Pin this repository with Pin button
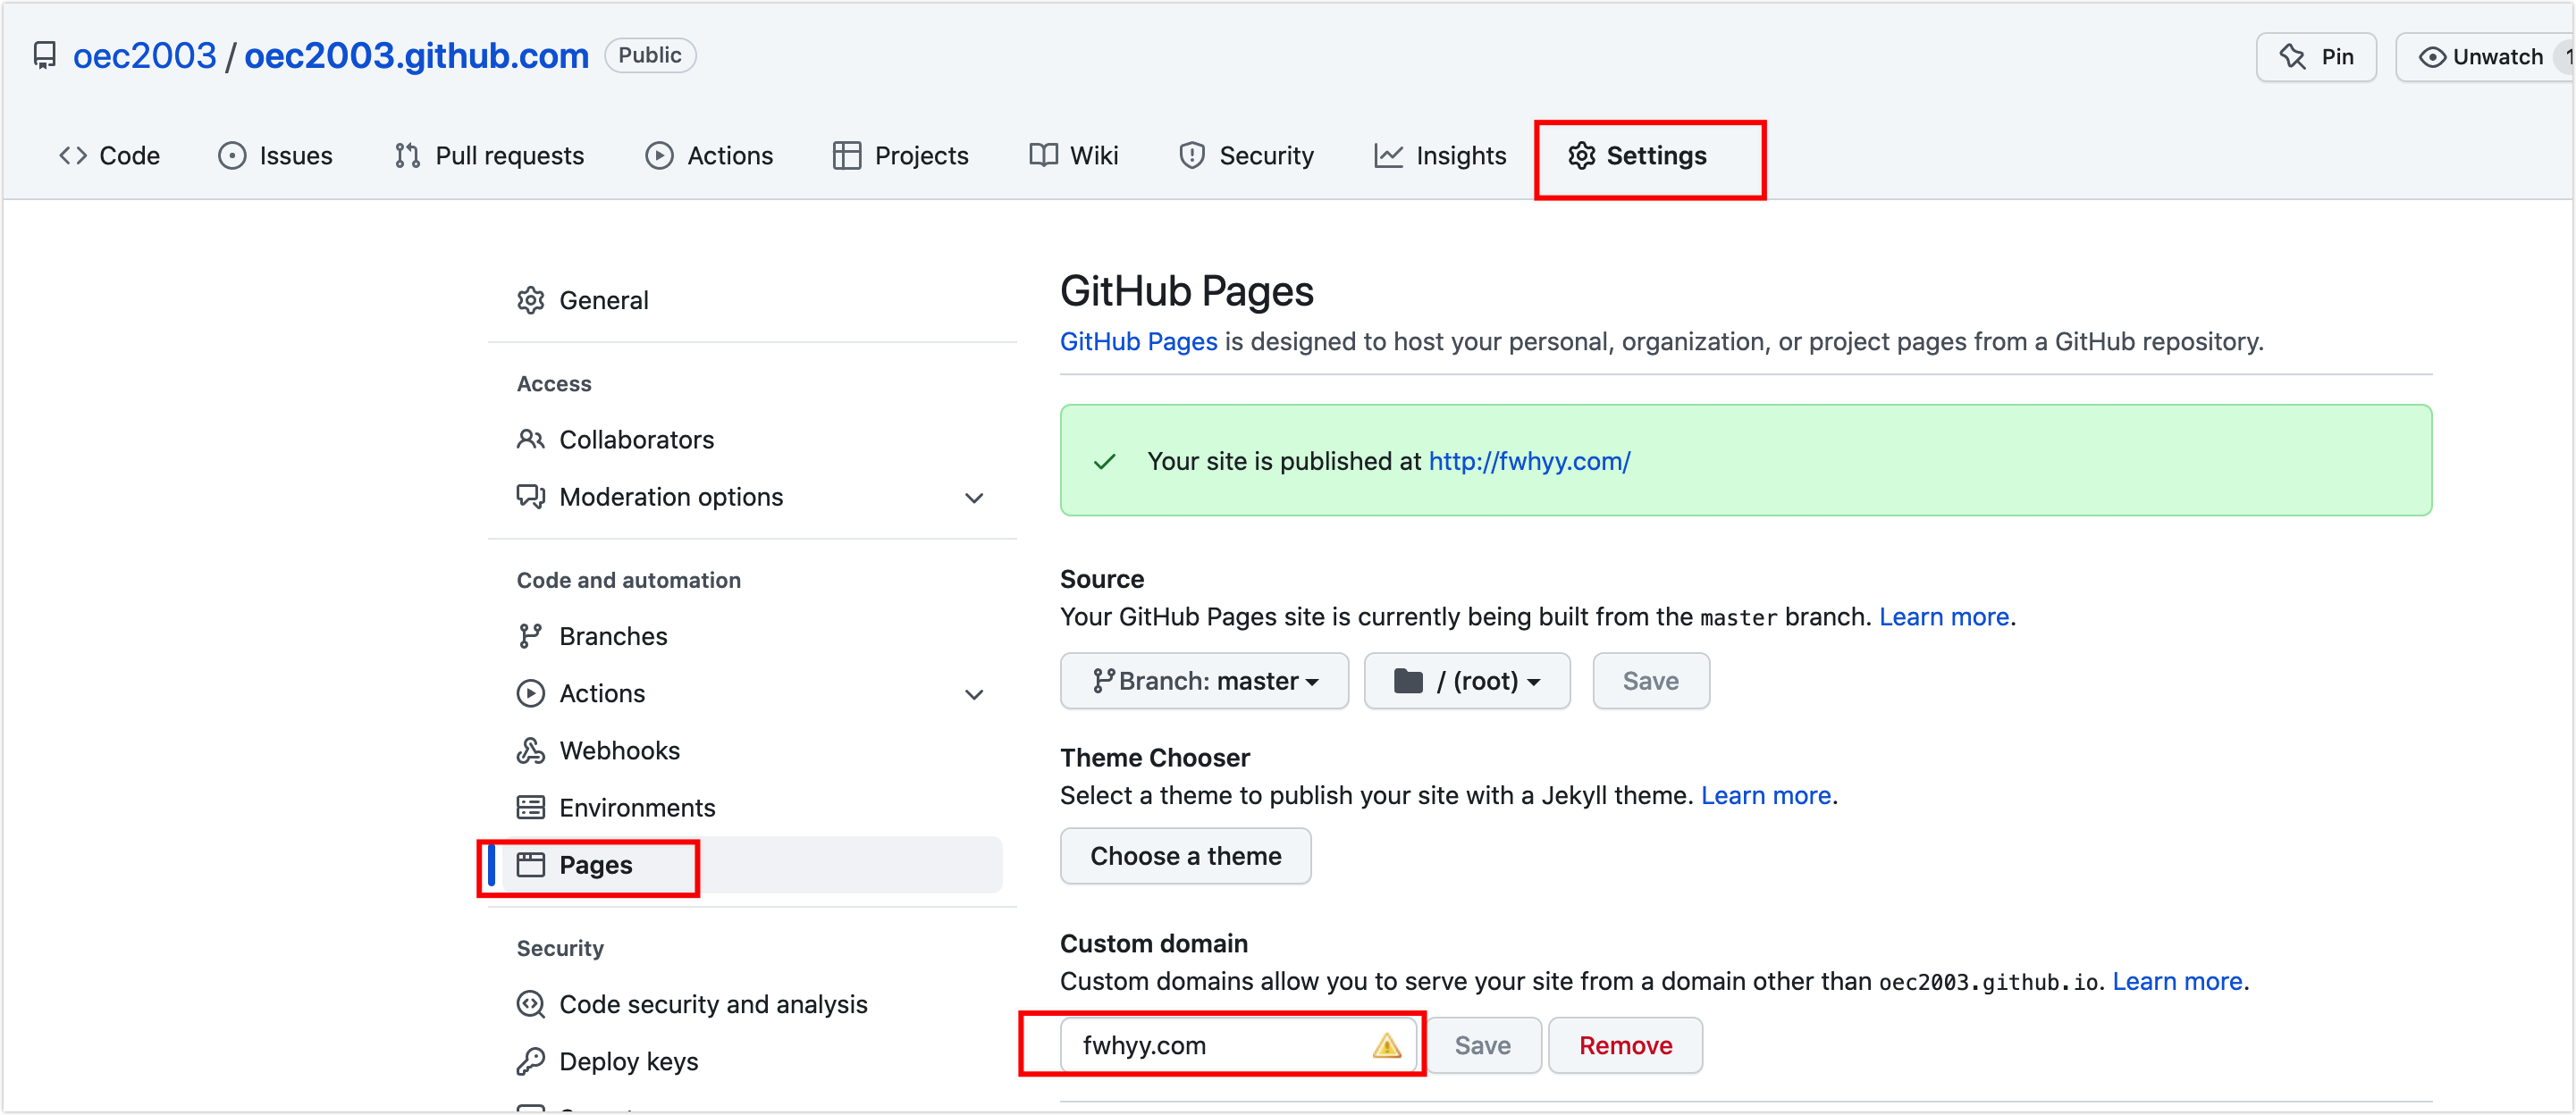This screenshot has width=2576, height=1115. 2315,56
